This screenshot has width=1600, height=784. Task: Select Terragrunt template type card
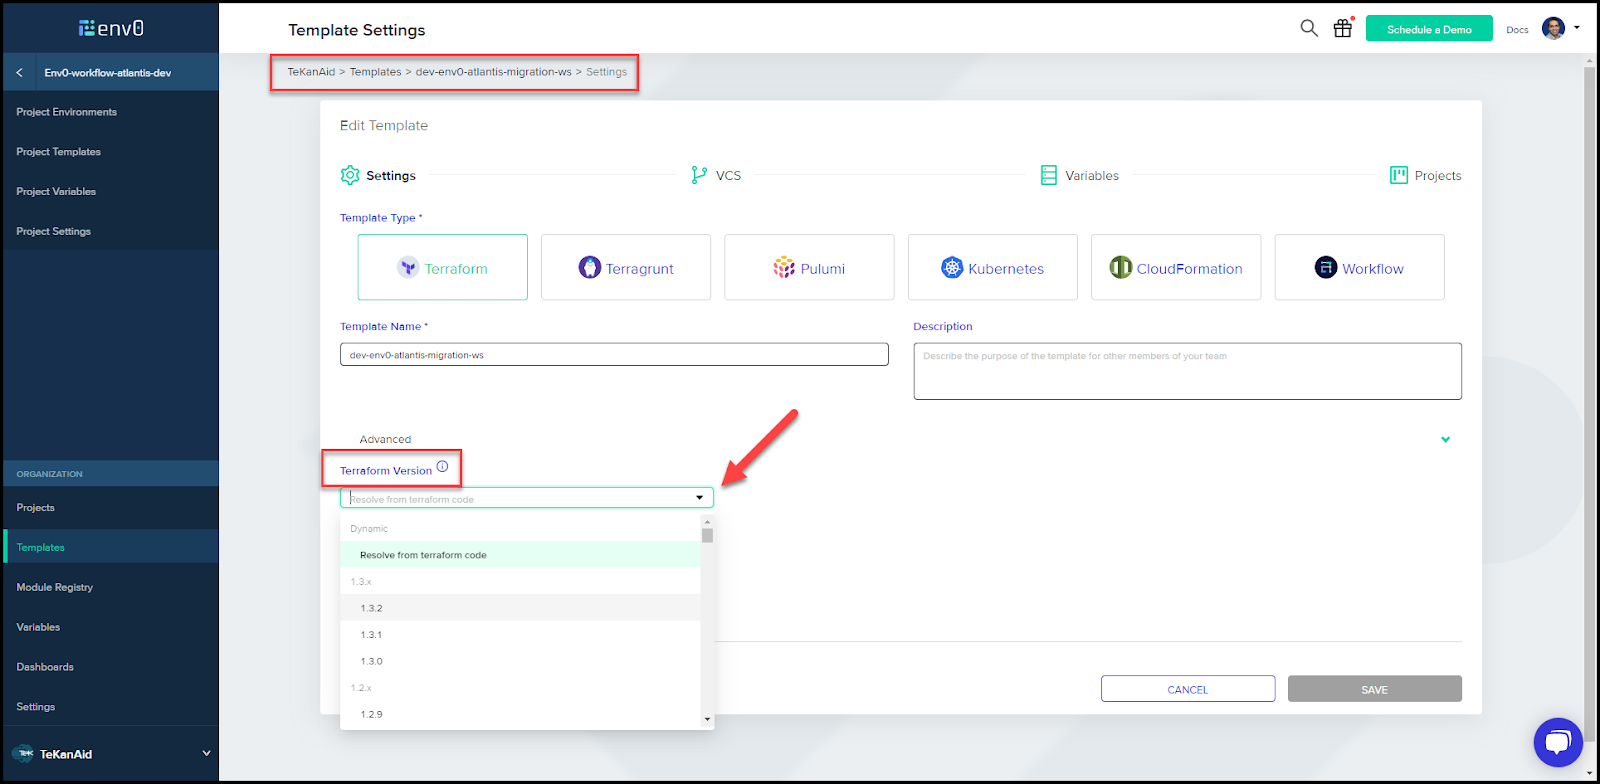[x=626, y=267]
